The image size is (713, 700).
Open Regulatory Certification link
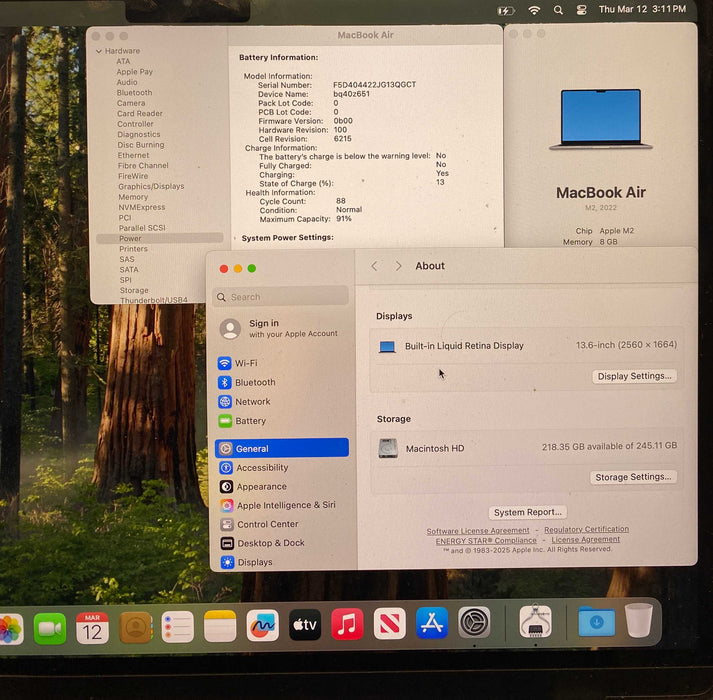coord(587,529)
